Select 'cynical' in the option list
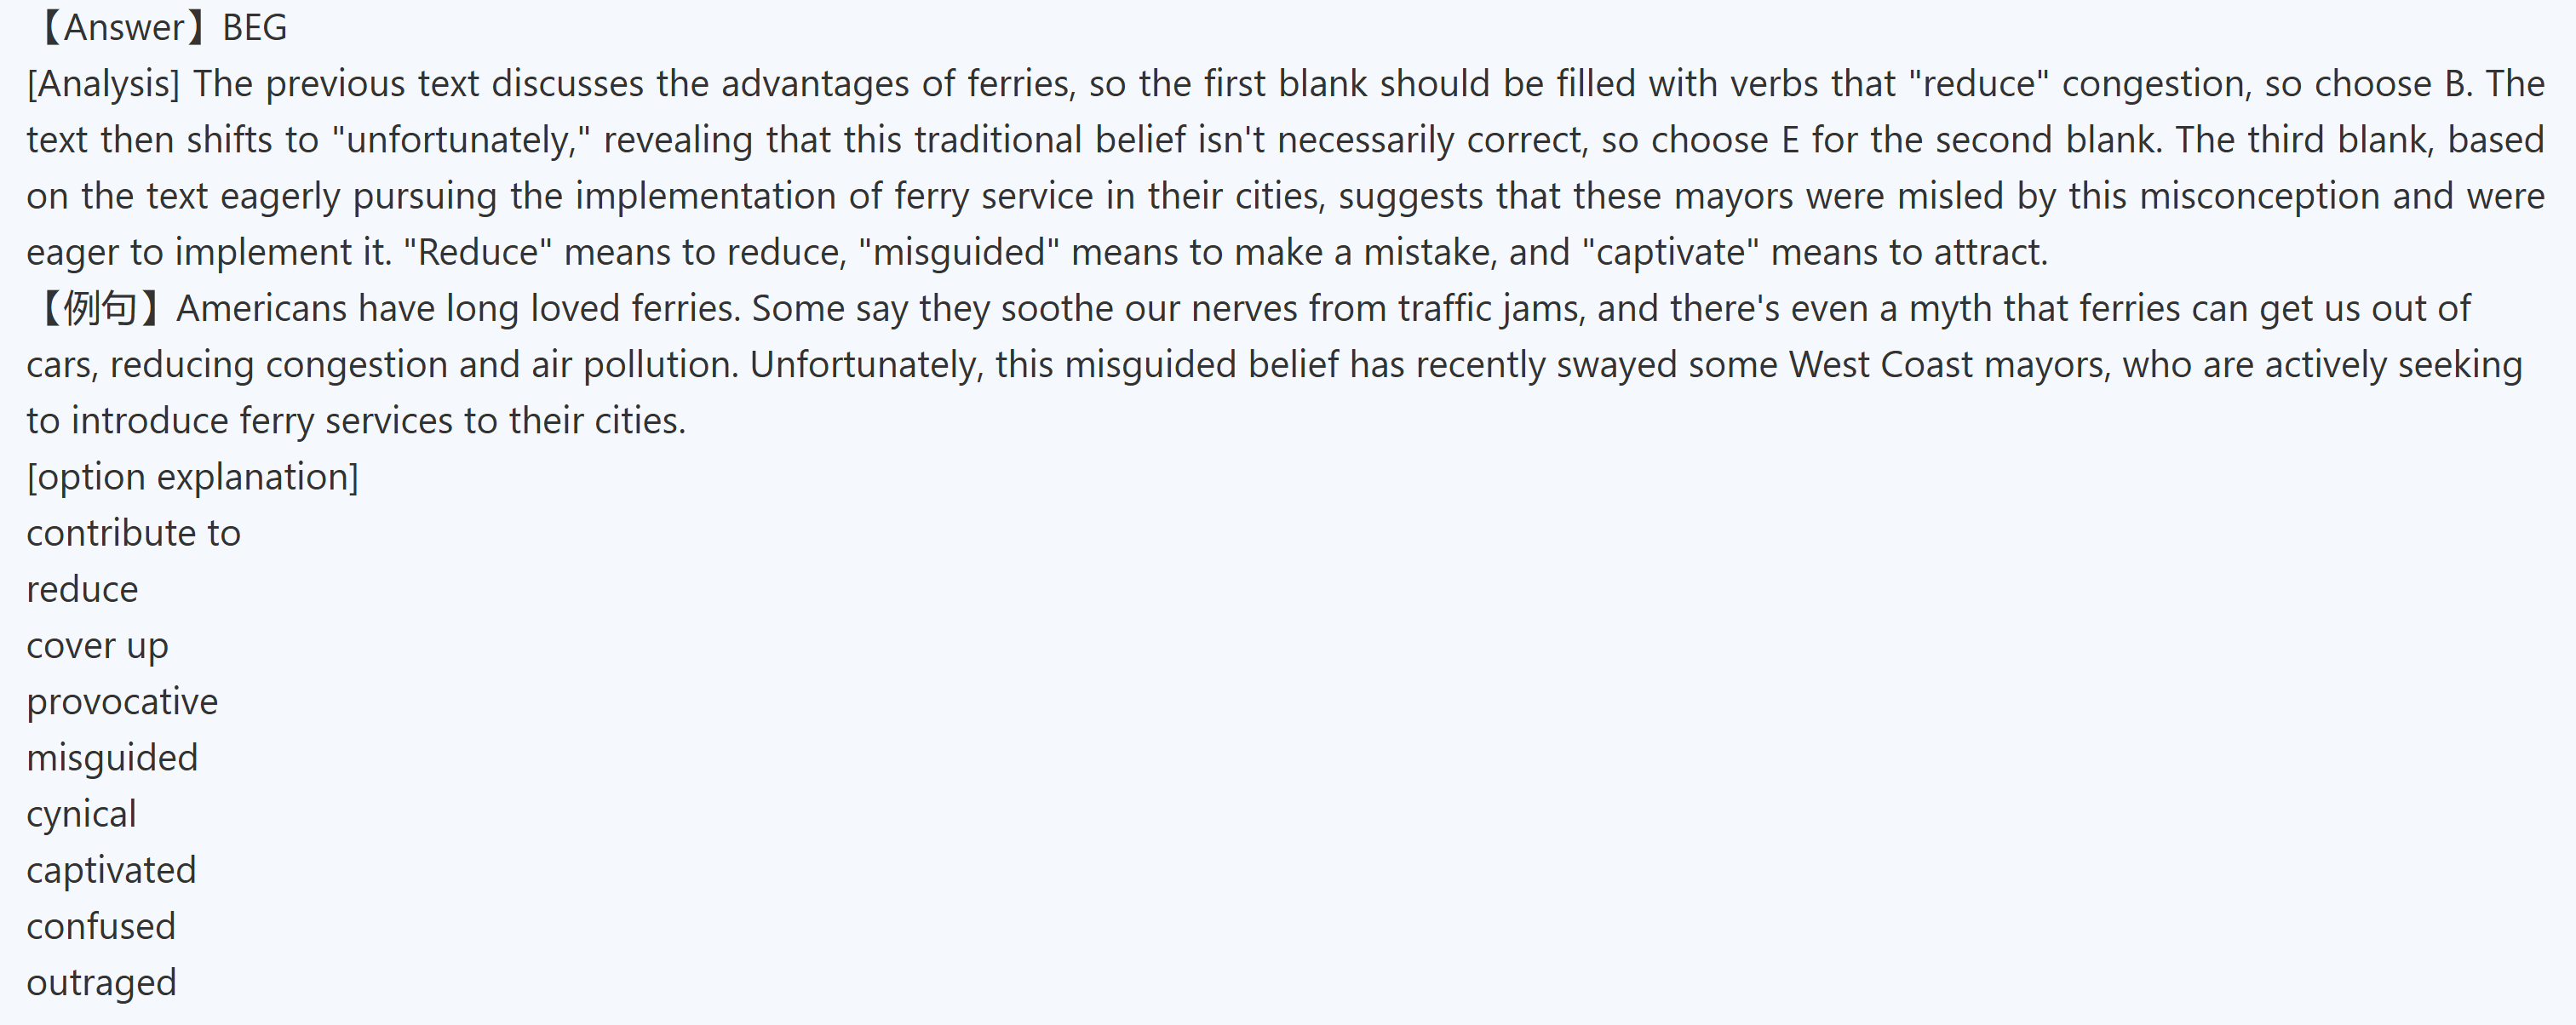Image resolution: width=2576 pixels, height=1025 pixels. pyautogui.click(x=81, y=814)
